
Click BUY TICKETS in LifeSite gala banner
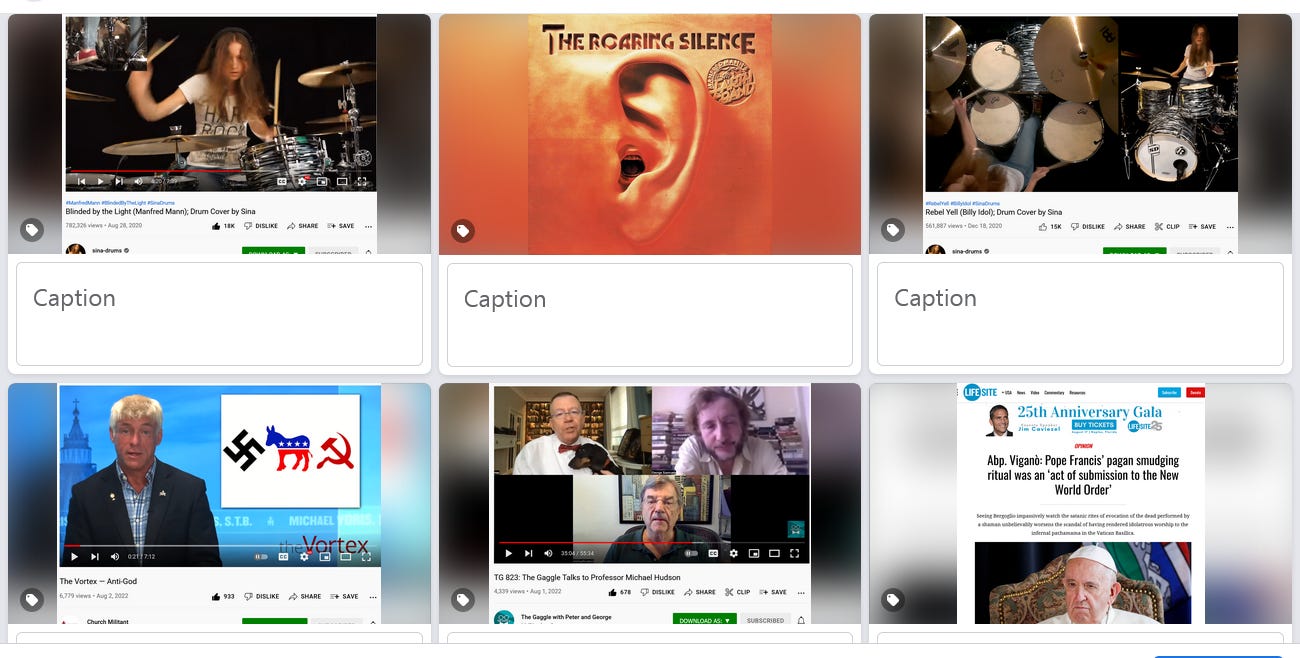1094,425
